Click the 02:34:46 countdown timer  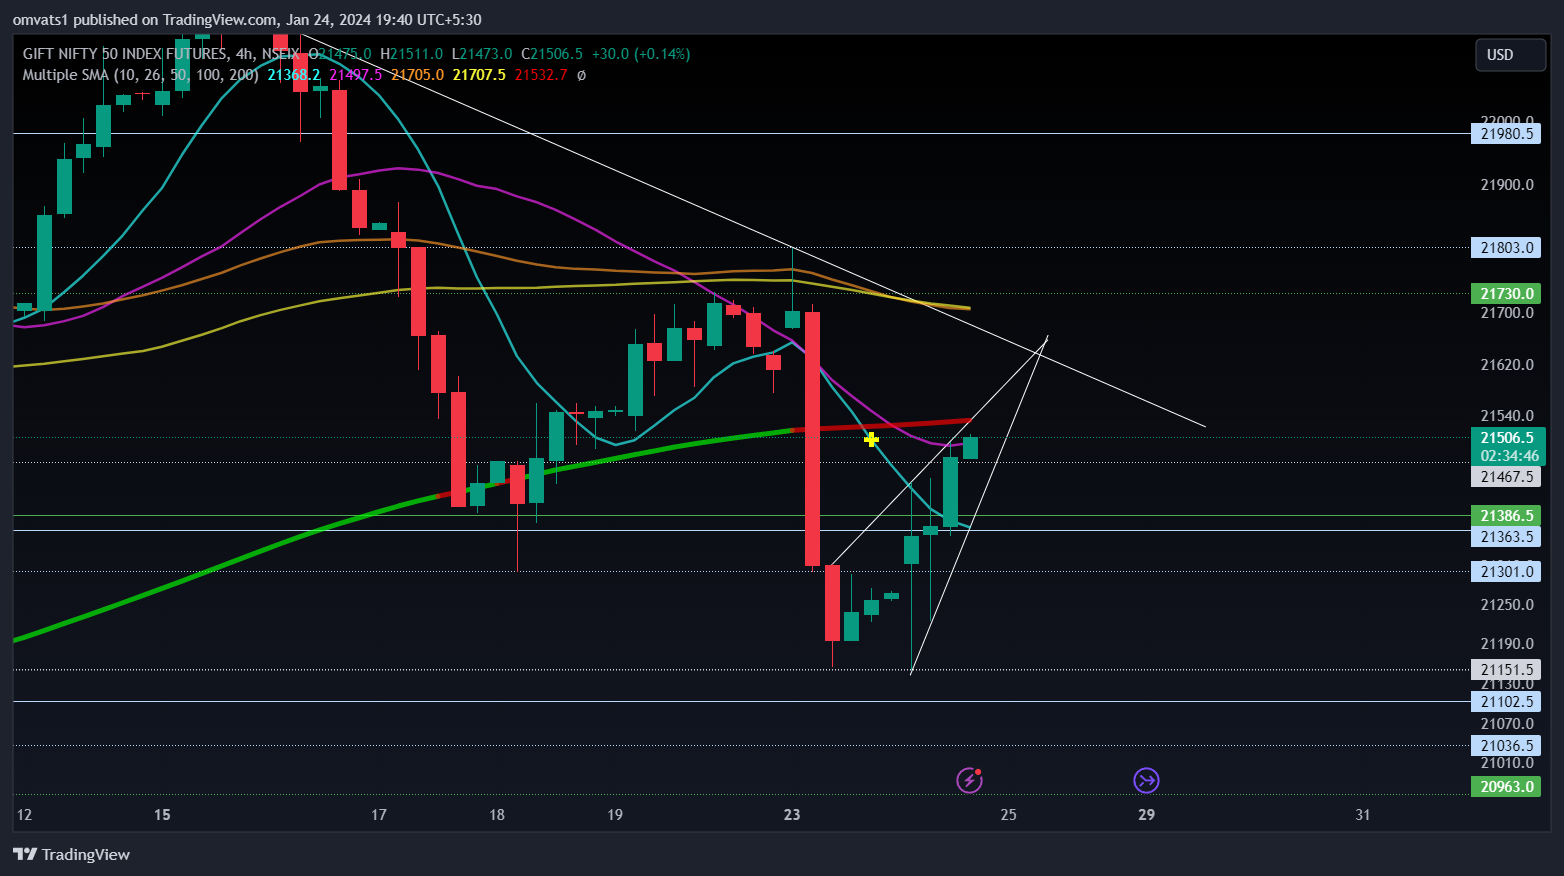(x=1509, y=456)
